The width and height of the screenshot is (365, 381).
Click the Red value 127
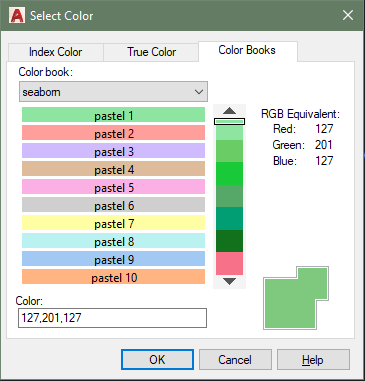[x=324, y=129]
